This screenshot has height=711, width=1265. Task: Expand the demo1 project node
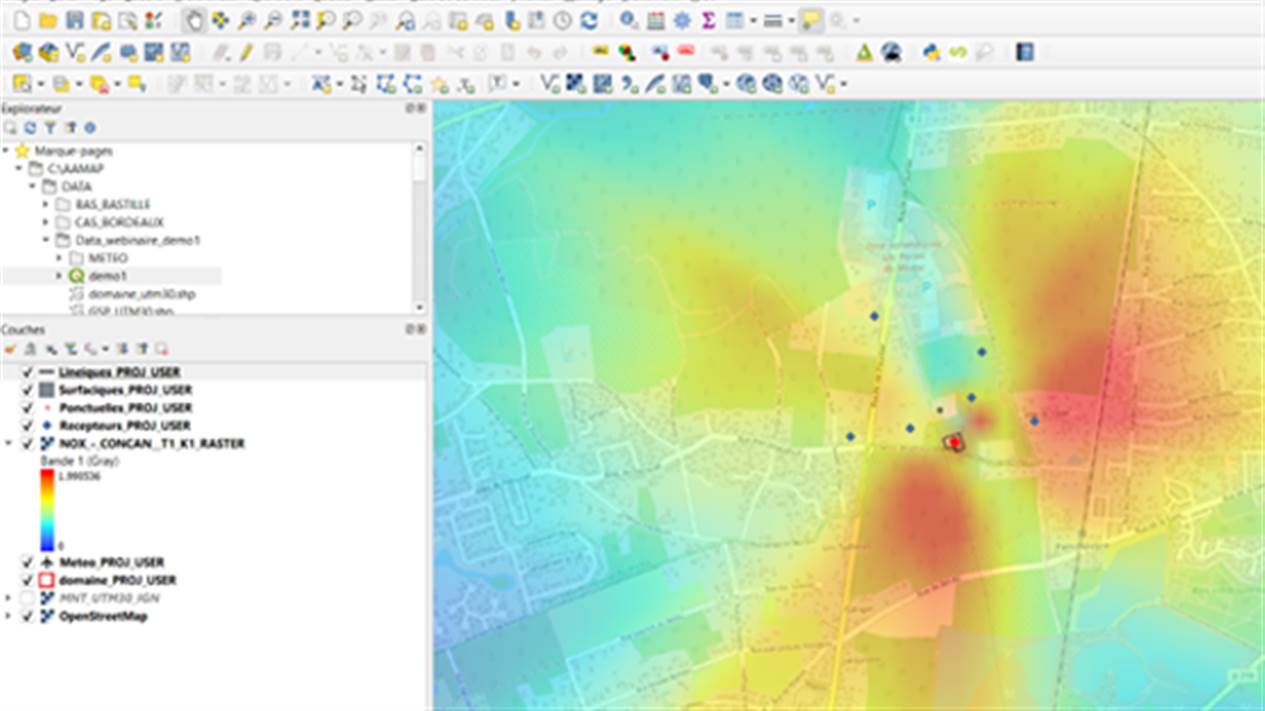pos(59,276)
